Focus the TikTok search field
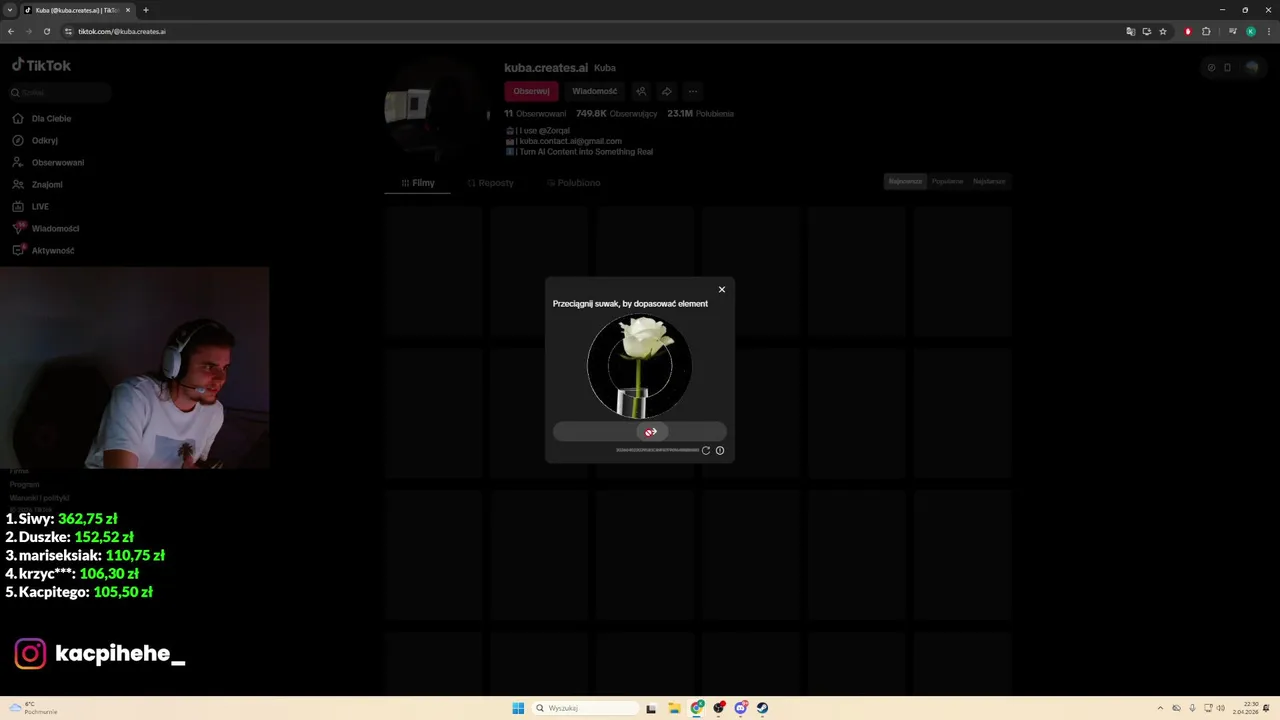This screenshot has height=720, width=1280. 60,93
